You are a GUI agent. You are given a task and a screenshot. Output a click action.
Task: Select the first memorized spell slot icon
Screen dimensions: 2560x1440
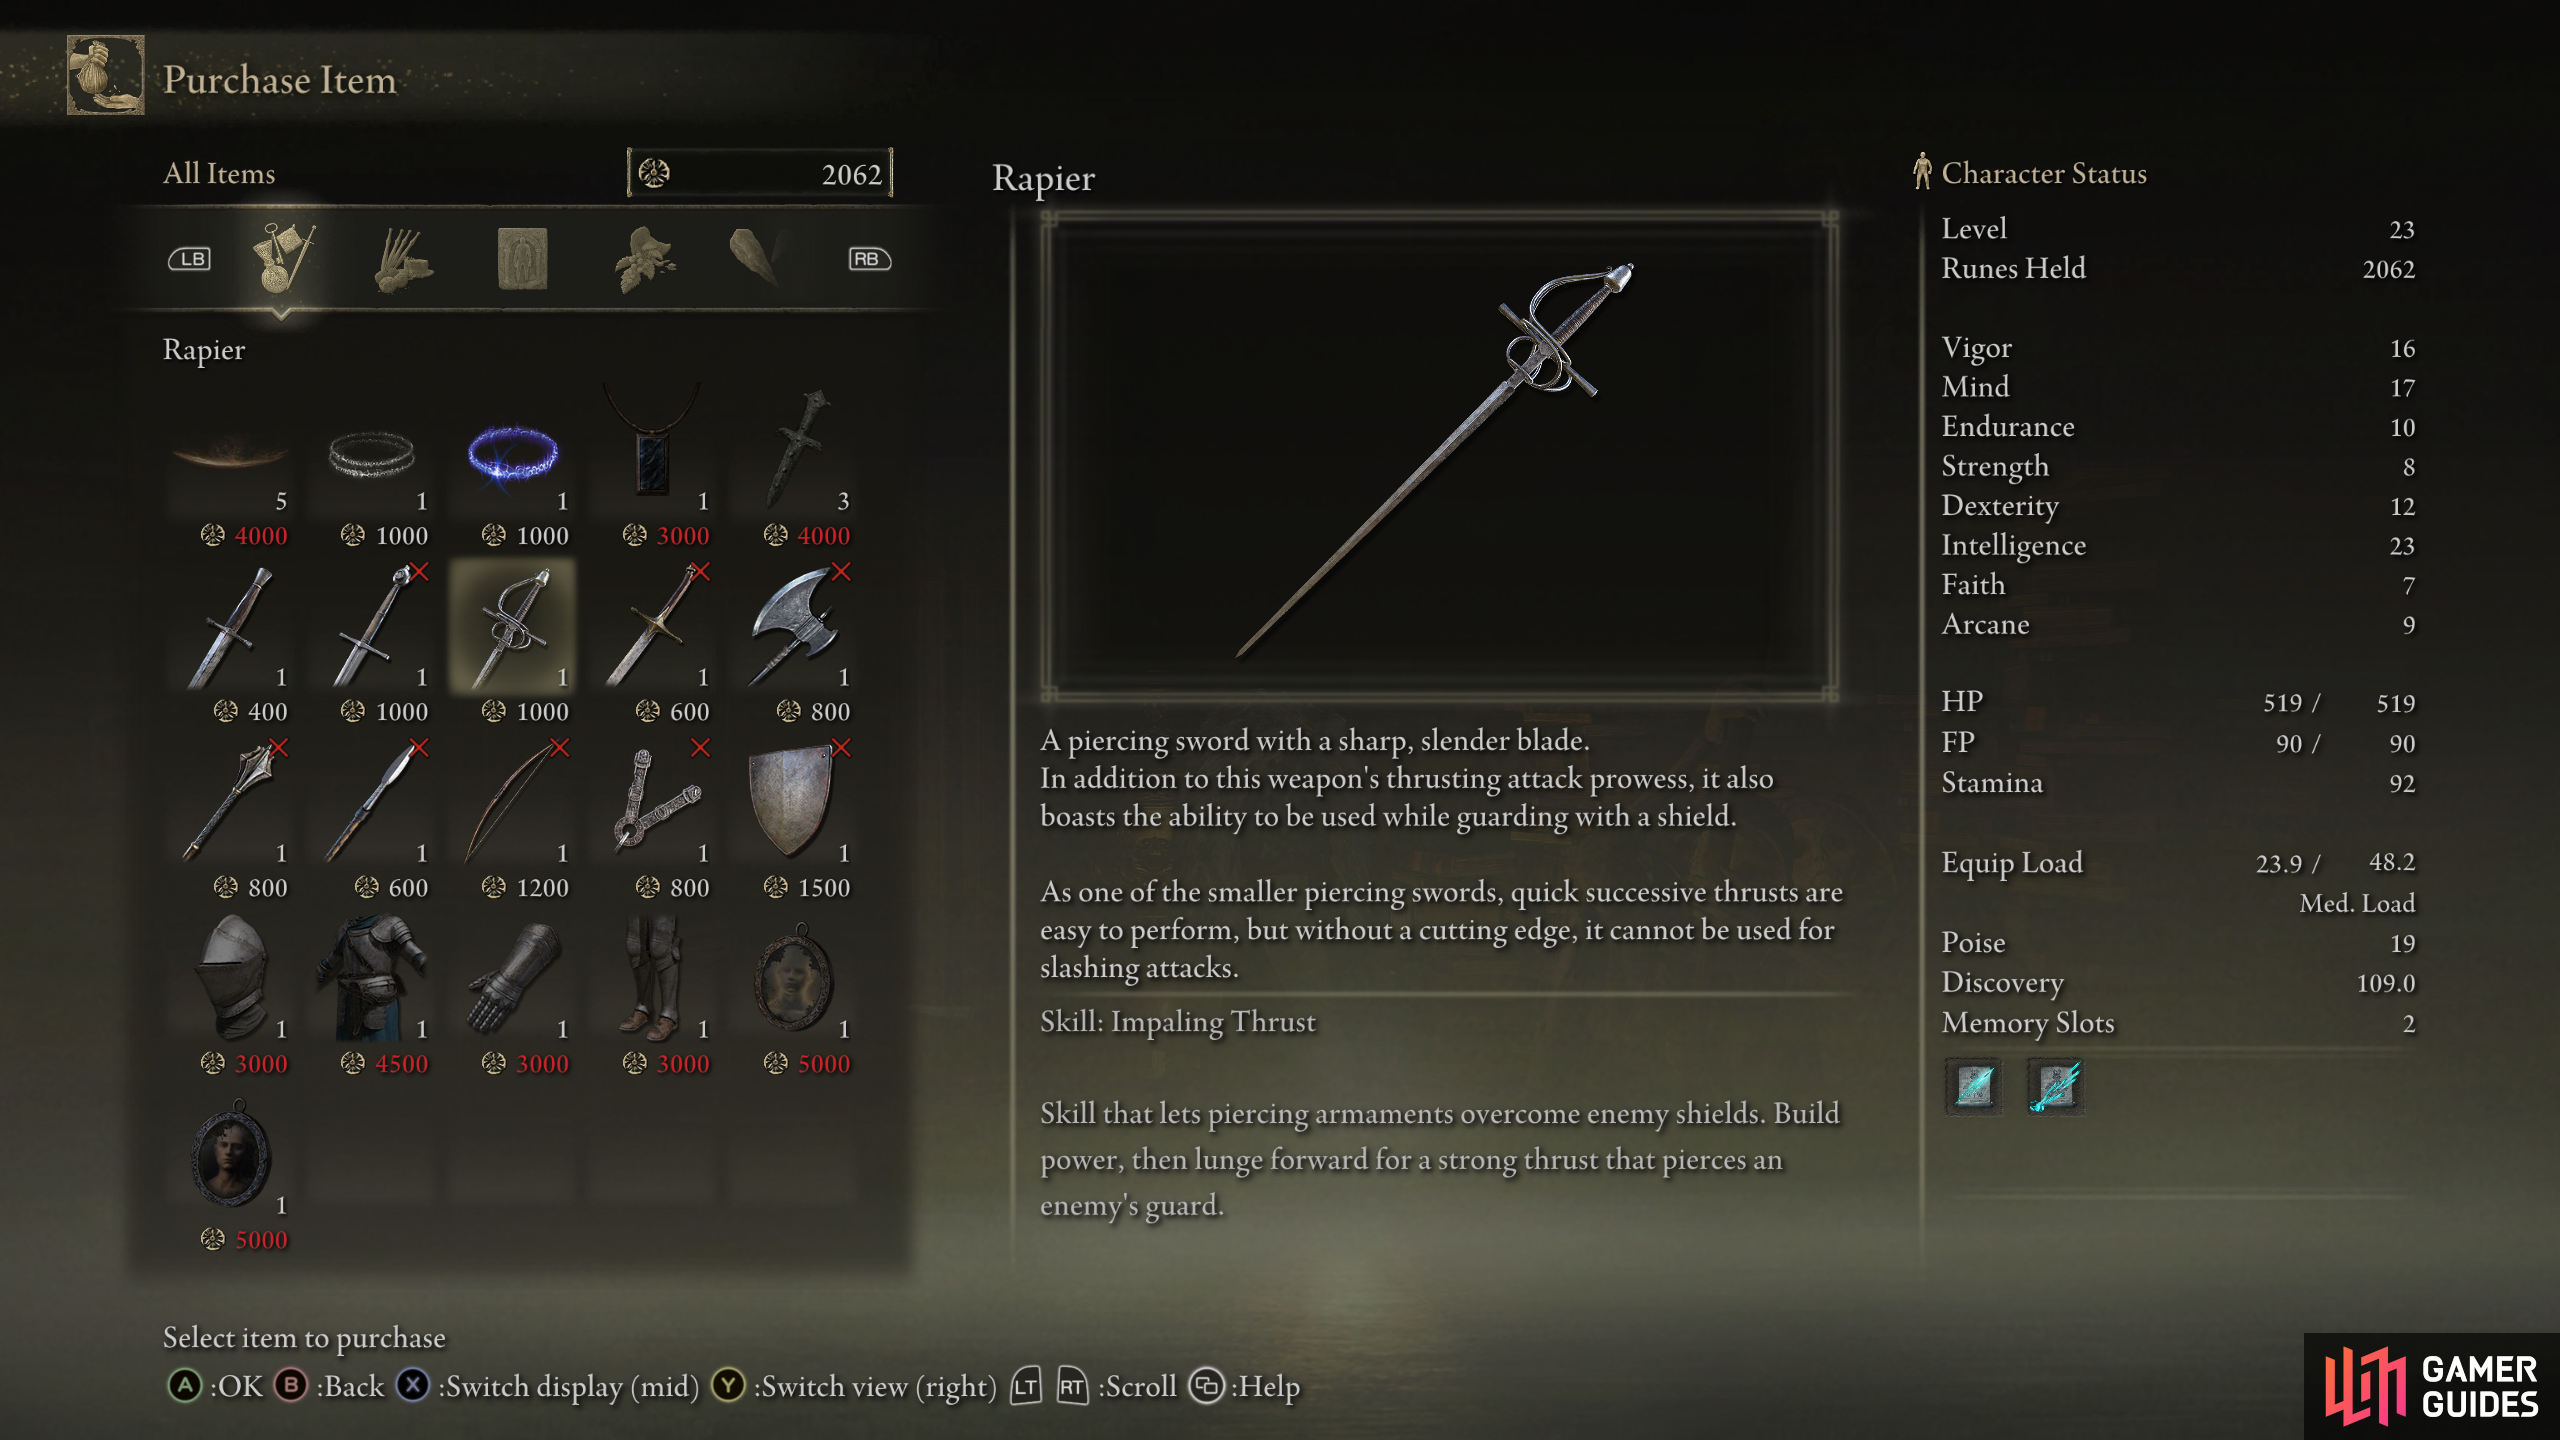tap(1973, 1085)
